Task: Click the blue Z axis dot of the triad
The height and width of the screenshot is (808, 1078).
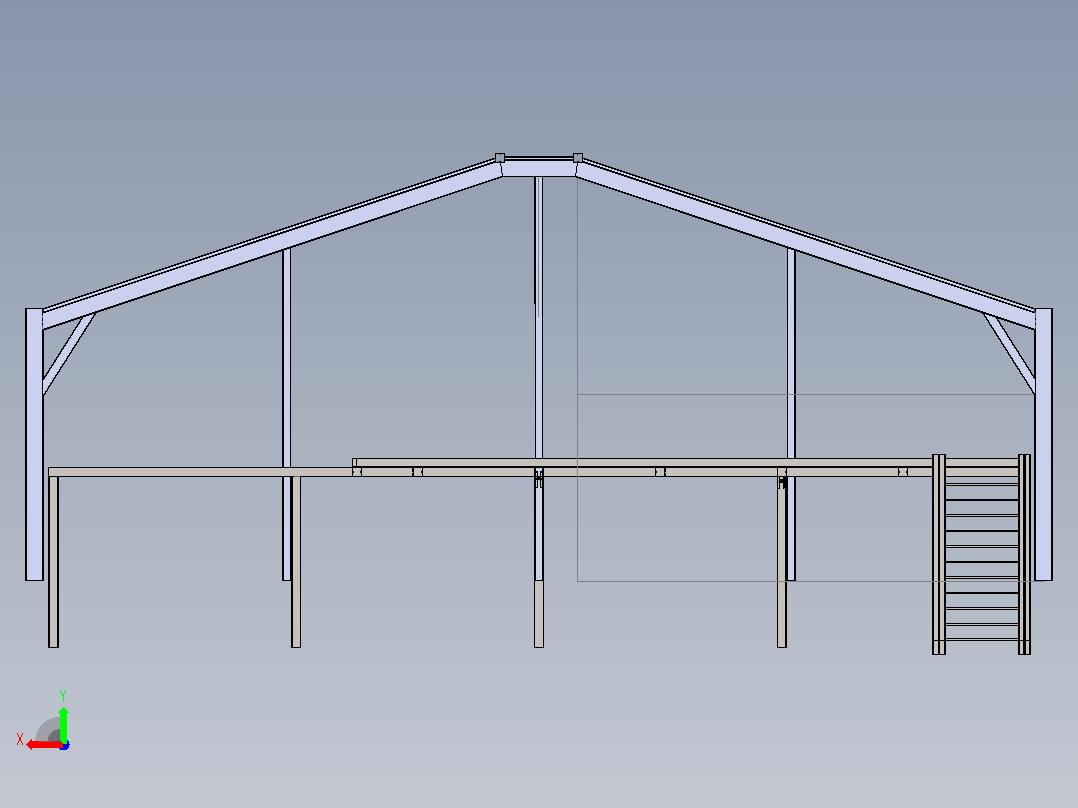Action: coord(64,745)
